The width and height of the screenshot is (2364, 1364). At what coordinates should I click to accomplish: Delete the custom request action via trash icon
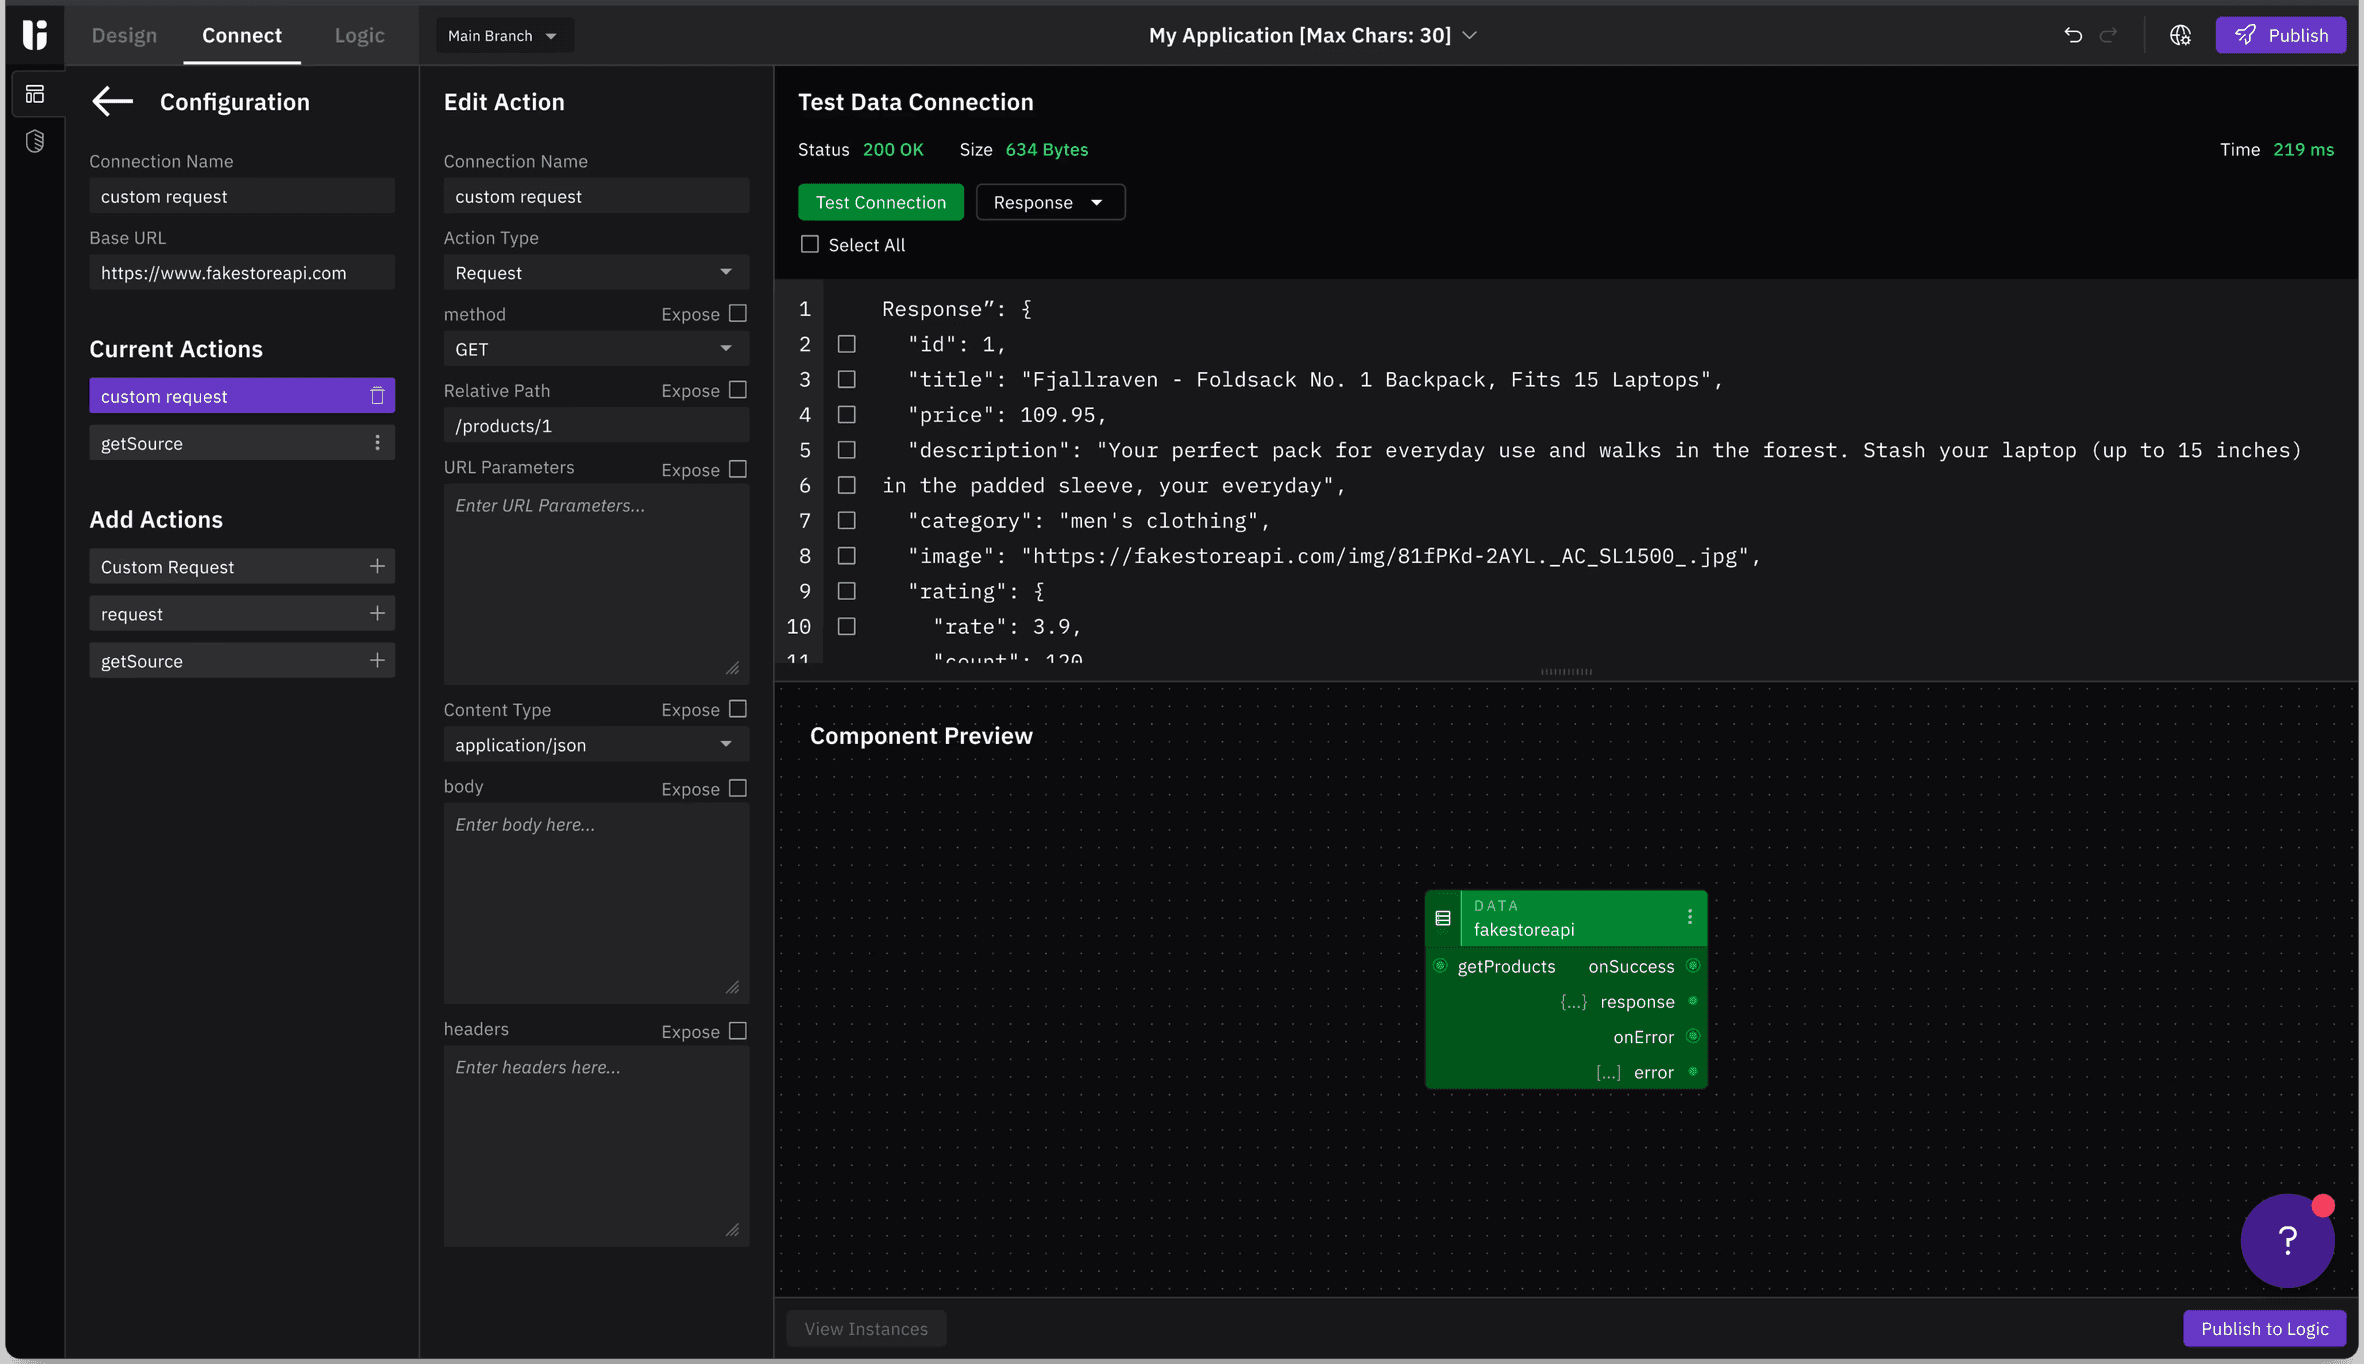pyautogui.click(x=377, y=396)
